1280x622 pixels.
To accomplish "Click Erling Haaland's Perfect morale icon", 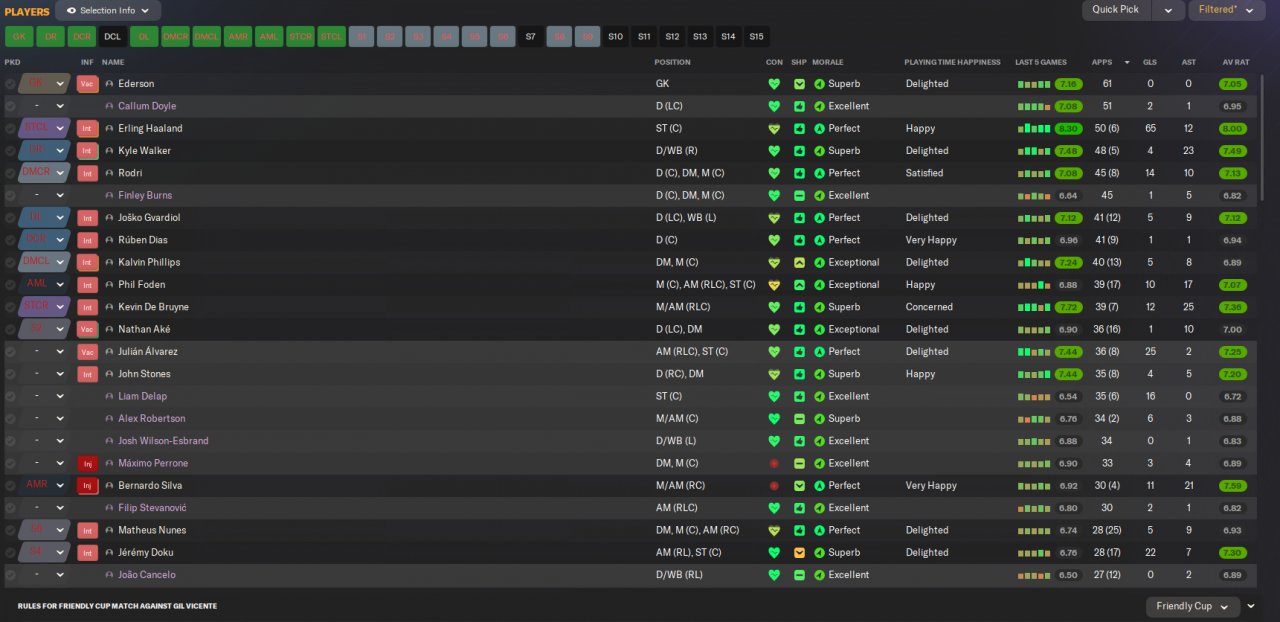I will [x=819, y=129].
